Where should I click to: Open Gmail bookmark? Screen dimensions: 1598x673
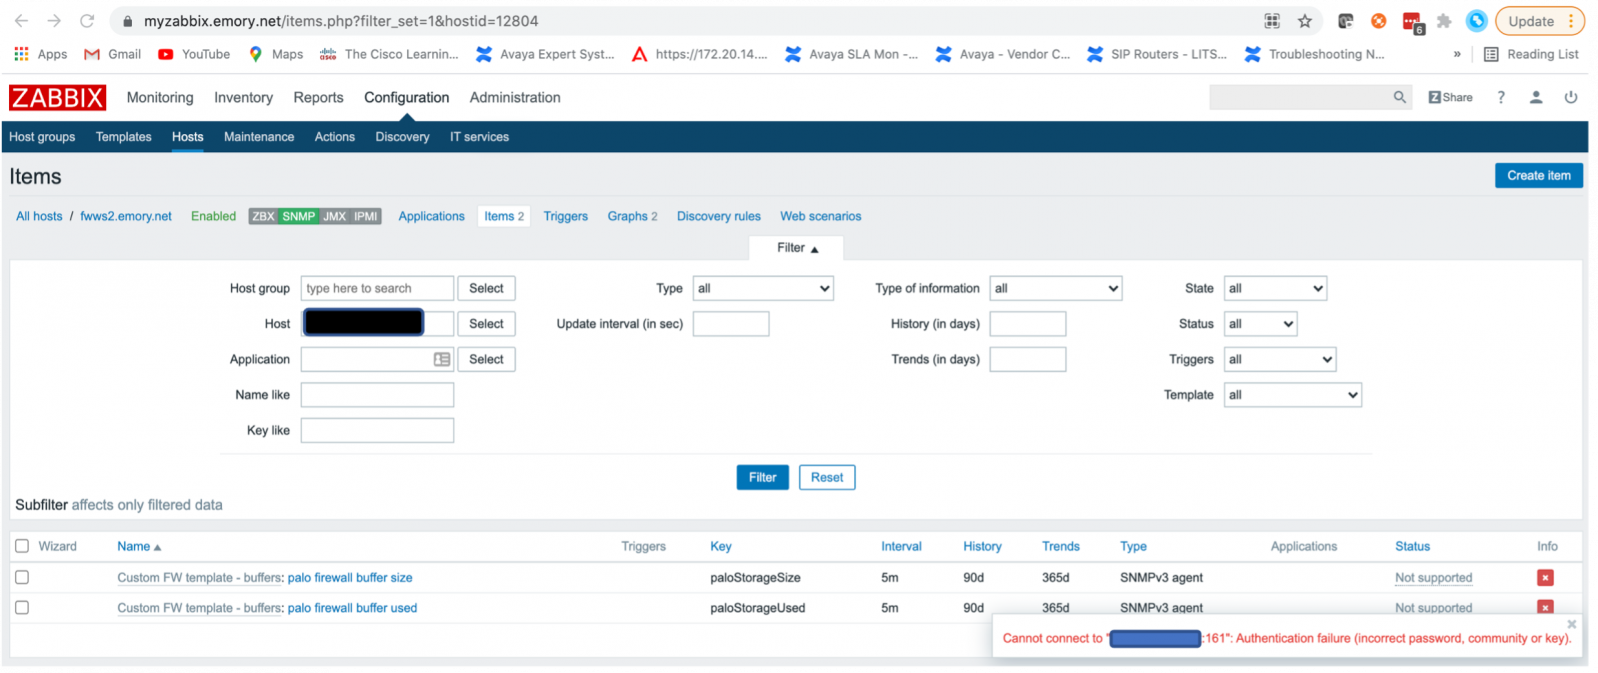point(112,54)
